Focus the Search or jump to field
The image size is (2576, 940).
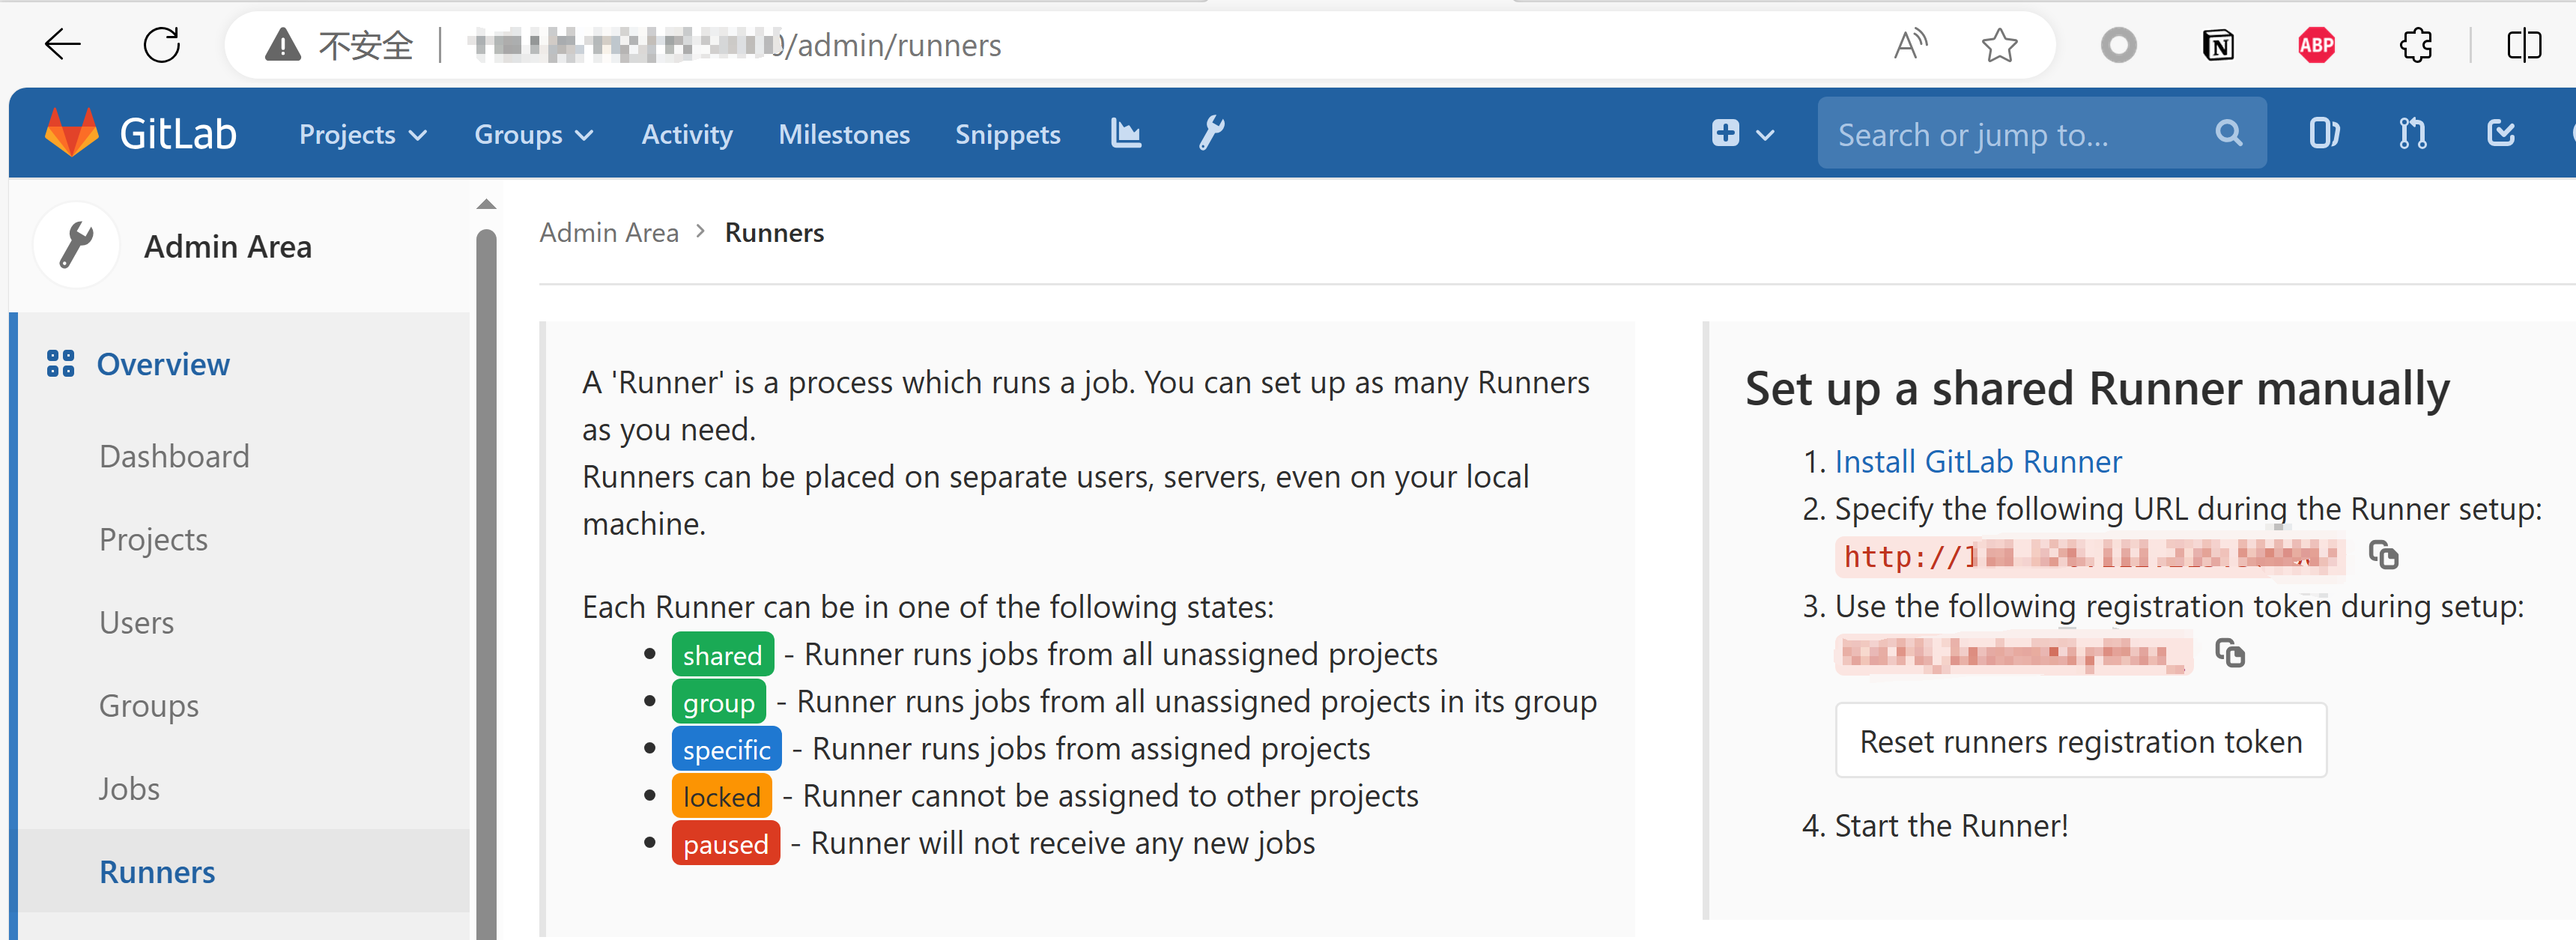[x=2010, y=134]
